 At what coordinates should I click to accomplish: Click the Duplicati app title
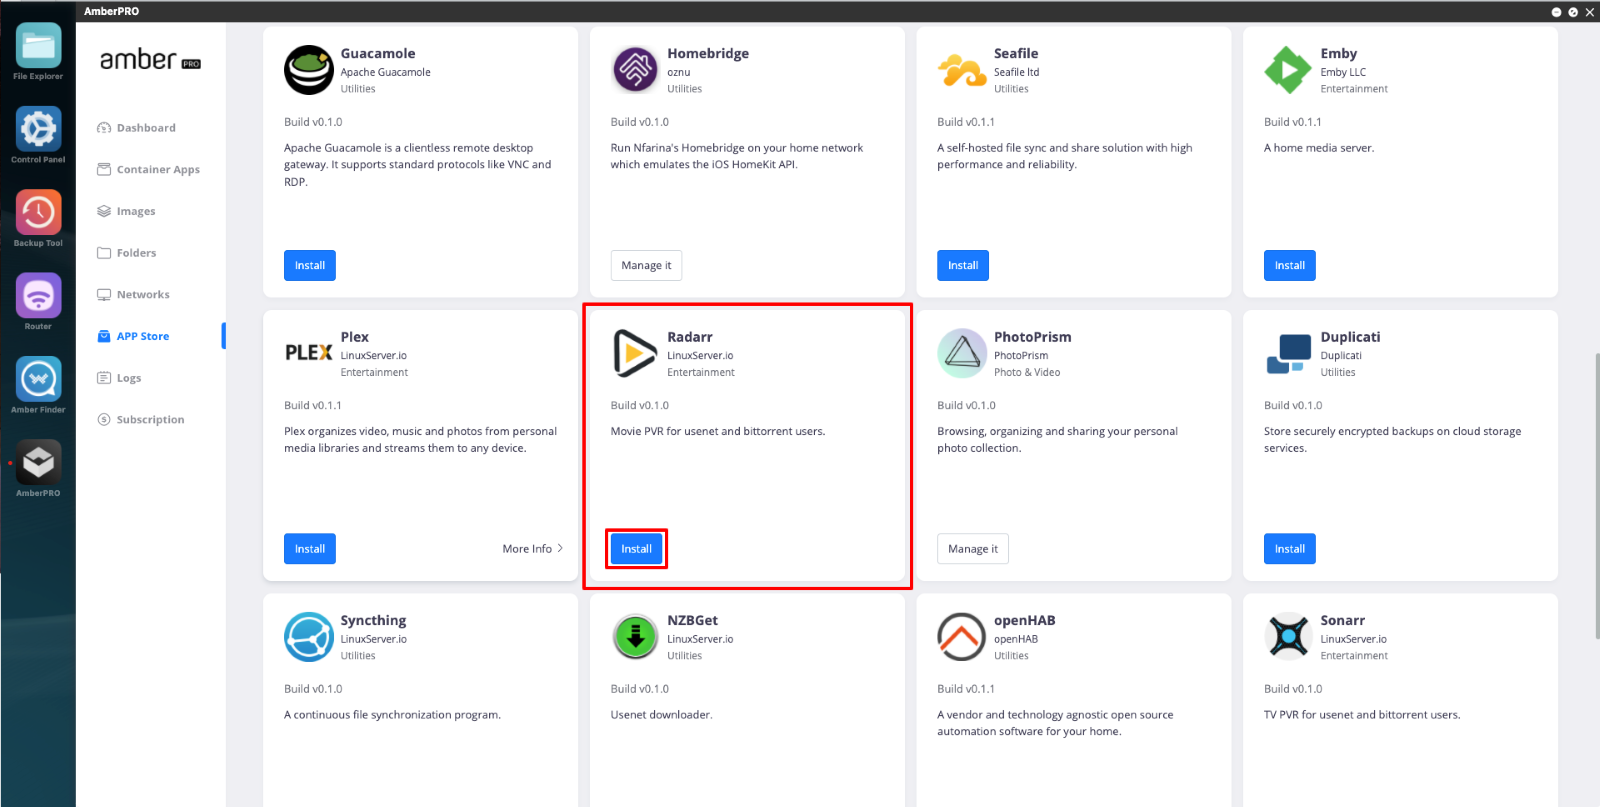point(1350,337)
